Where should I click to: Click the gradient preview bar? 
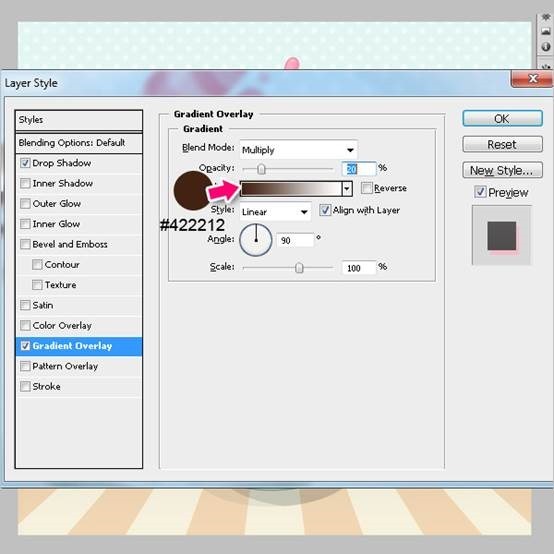[291, 189]
